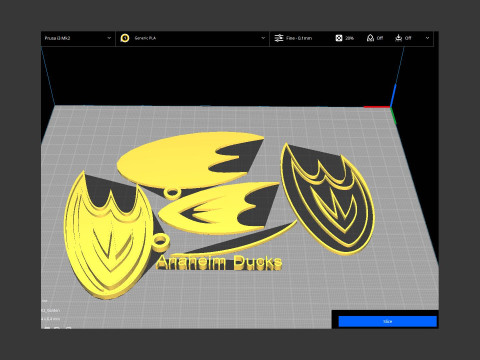Click the blue Slice button
The width and height of the screenshot is (480, 360).
387,322
